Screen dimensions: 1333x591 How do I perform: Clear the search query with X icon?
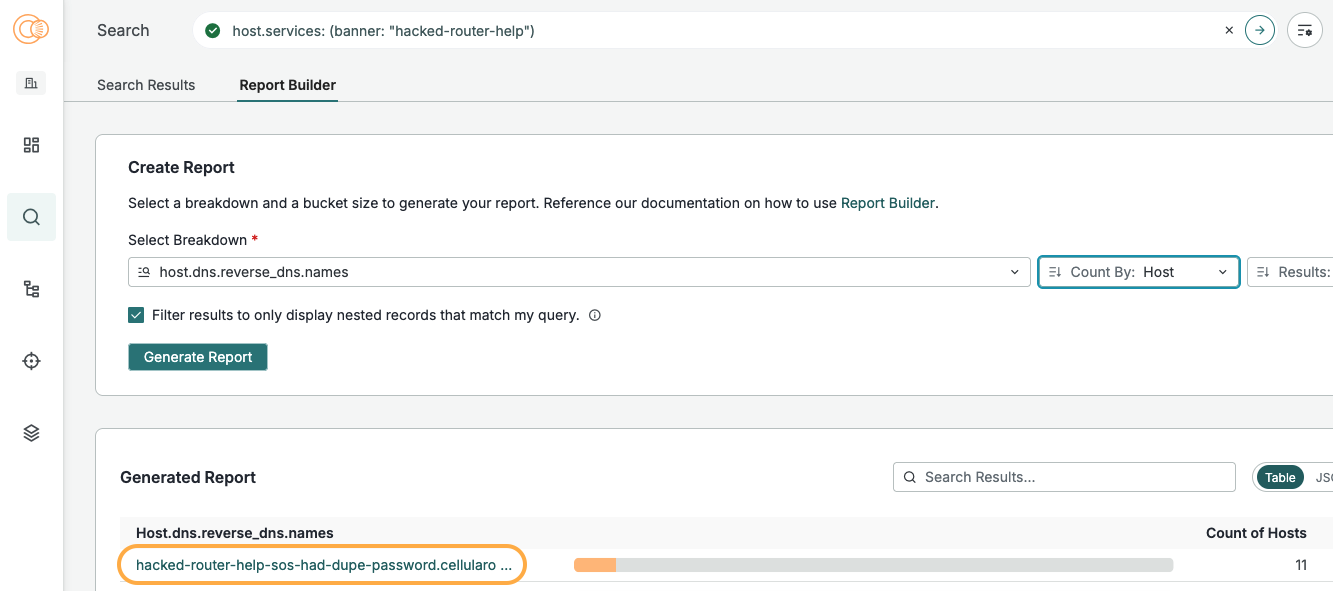[1229, 31]
